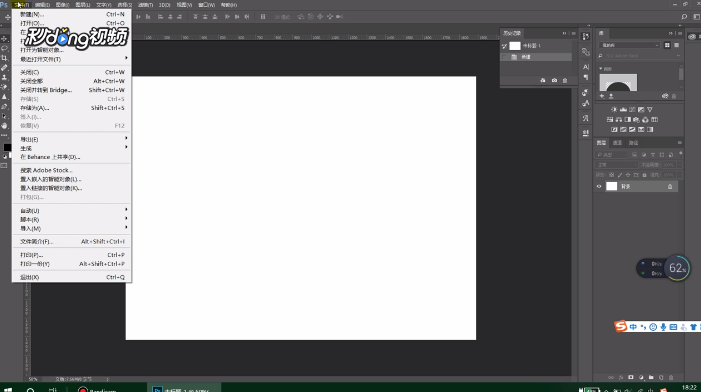Click the Color Lookup adjustment icon
This screenshot has height=392, width=701.
[x=655, y=120]
